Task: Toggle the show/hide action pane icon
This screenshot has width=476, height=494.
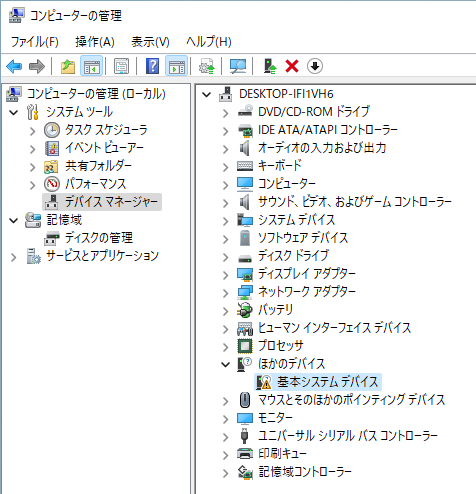Action: pyautogui.click(x=177, y=66)
